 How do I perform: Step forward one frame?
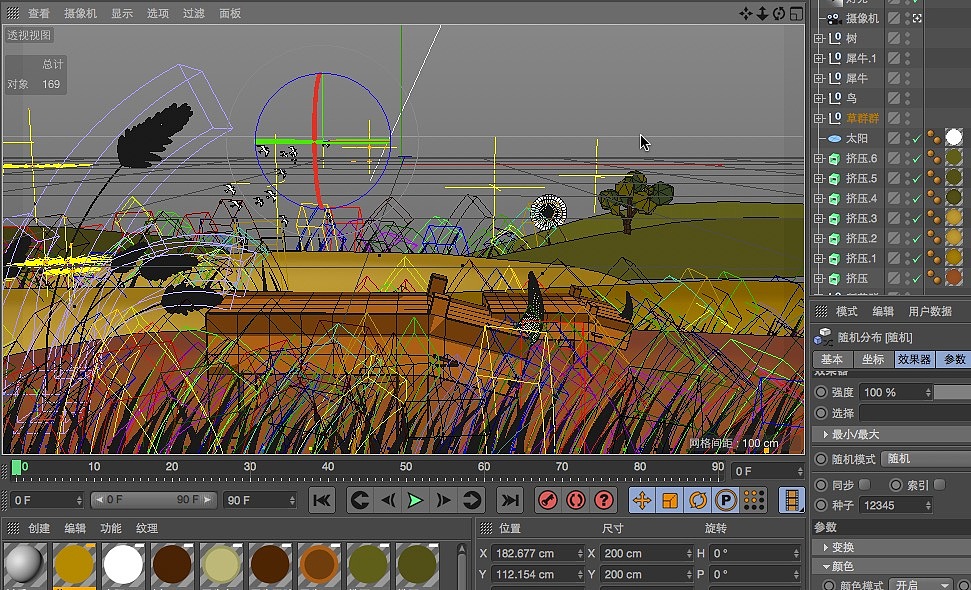(x=443, y=500)
